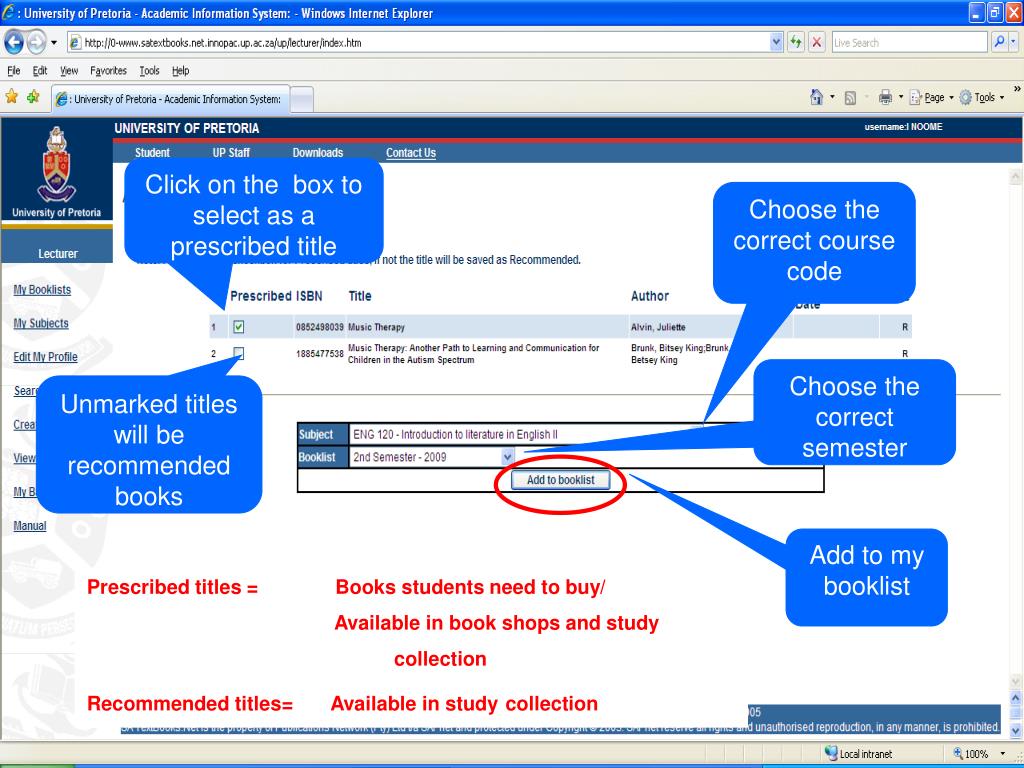Click the Local intranet zone status icon

click(831, 753)
